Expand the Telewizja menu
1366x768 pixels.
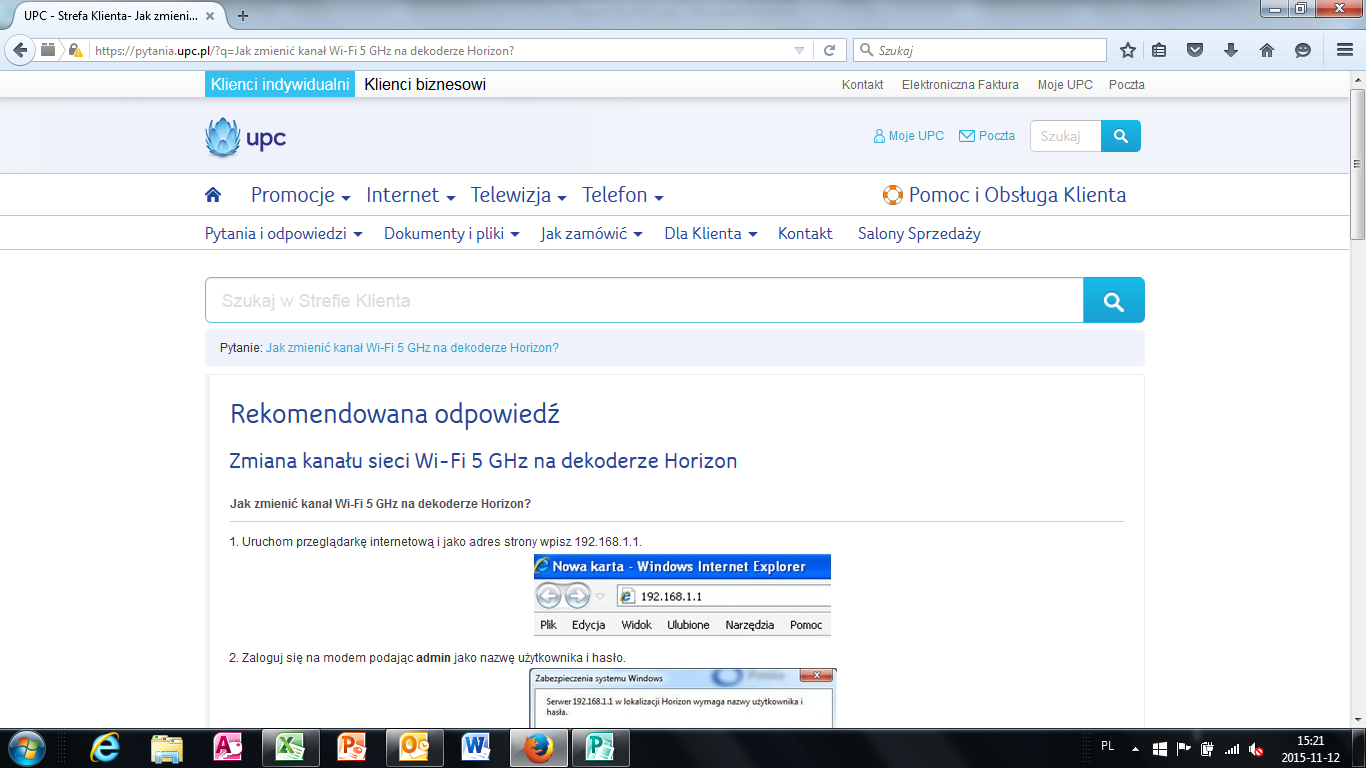(519, 195)
